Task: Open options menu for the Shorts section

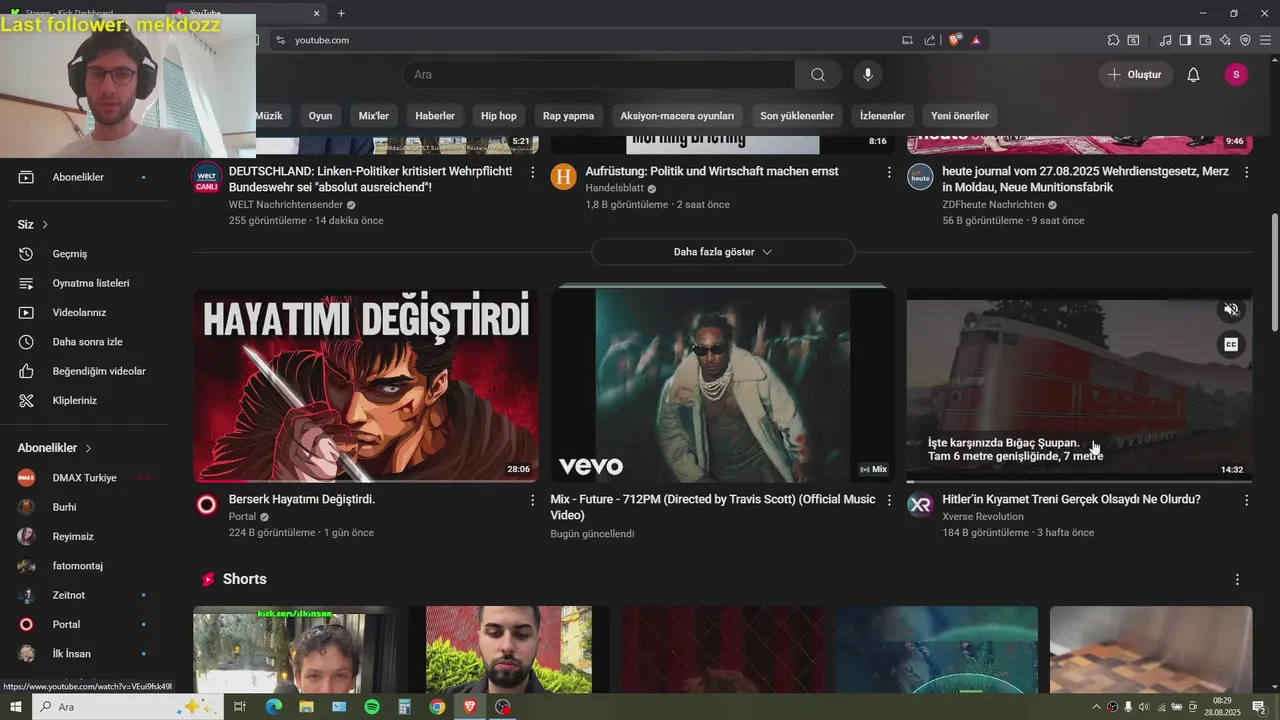Action: coord(1237,580)
